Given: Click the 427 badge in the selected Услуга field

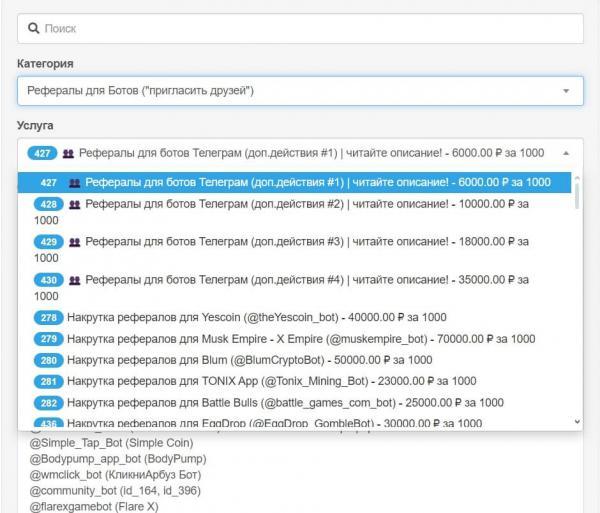Looking at the screenshot, I should pos(42,153).
